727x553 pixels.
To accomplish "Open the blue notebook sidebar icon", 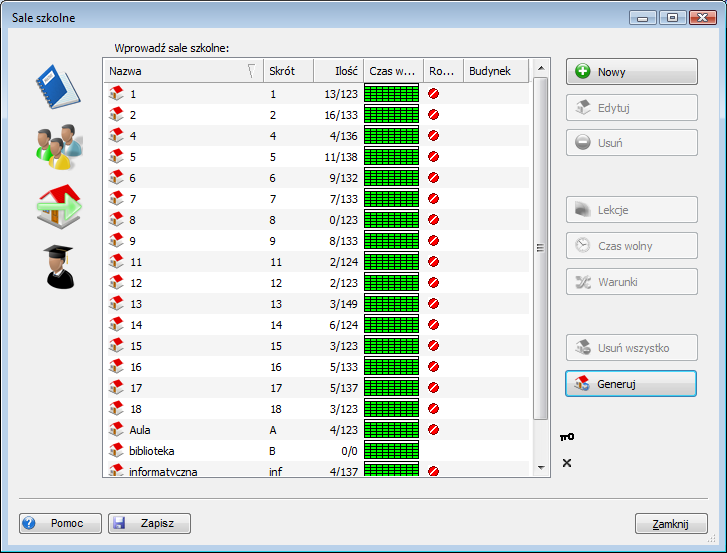I will (58, 87).
